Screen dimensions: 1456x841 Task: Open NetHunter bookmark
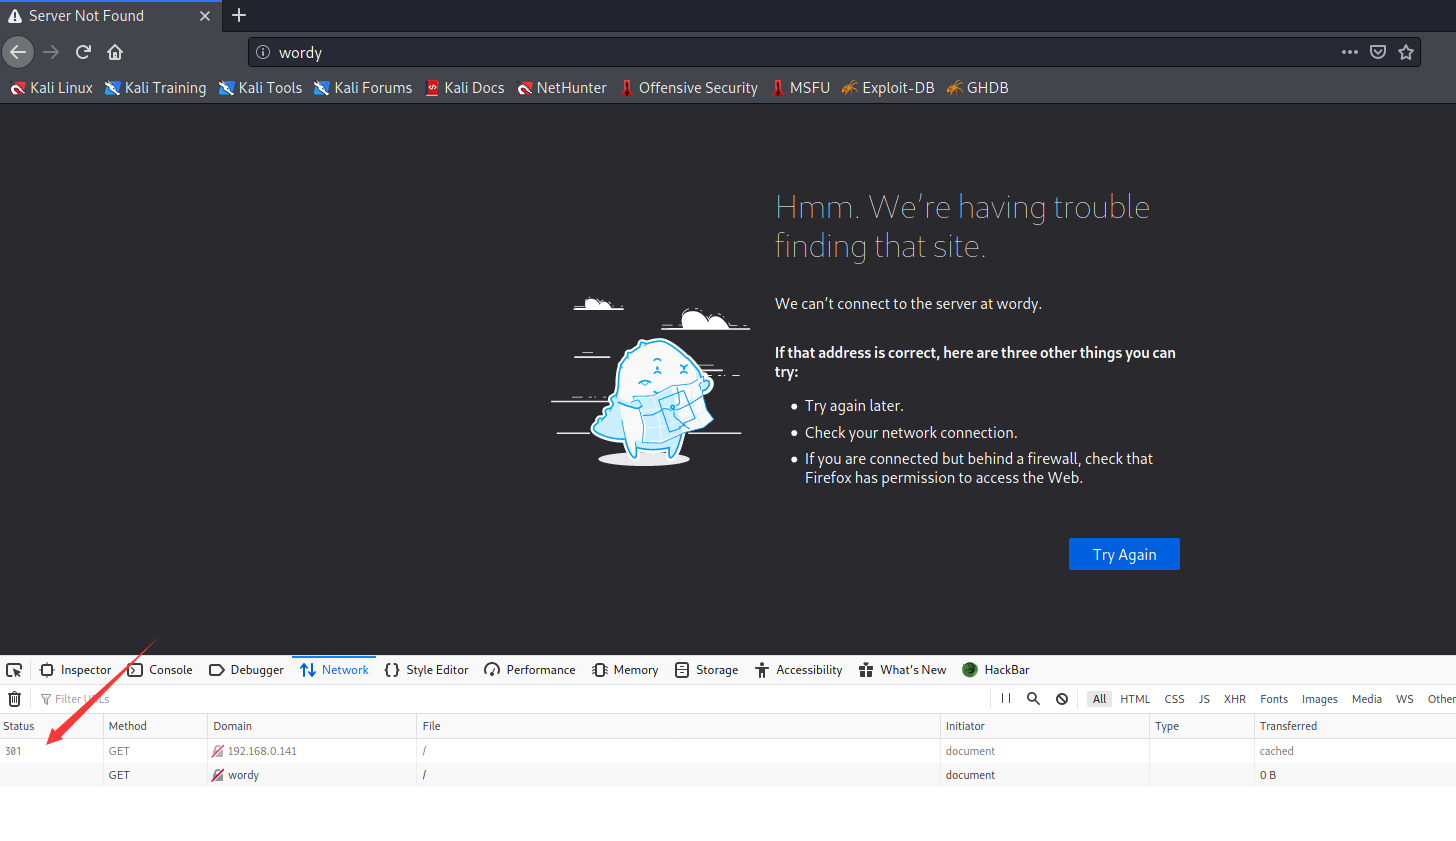(562, 88)
